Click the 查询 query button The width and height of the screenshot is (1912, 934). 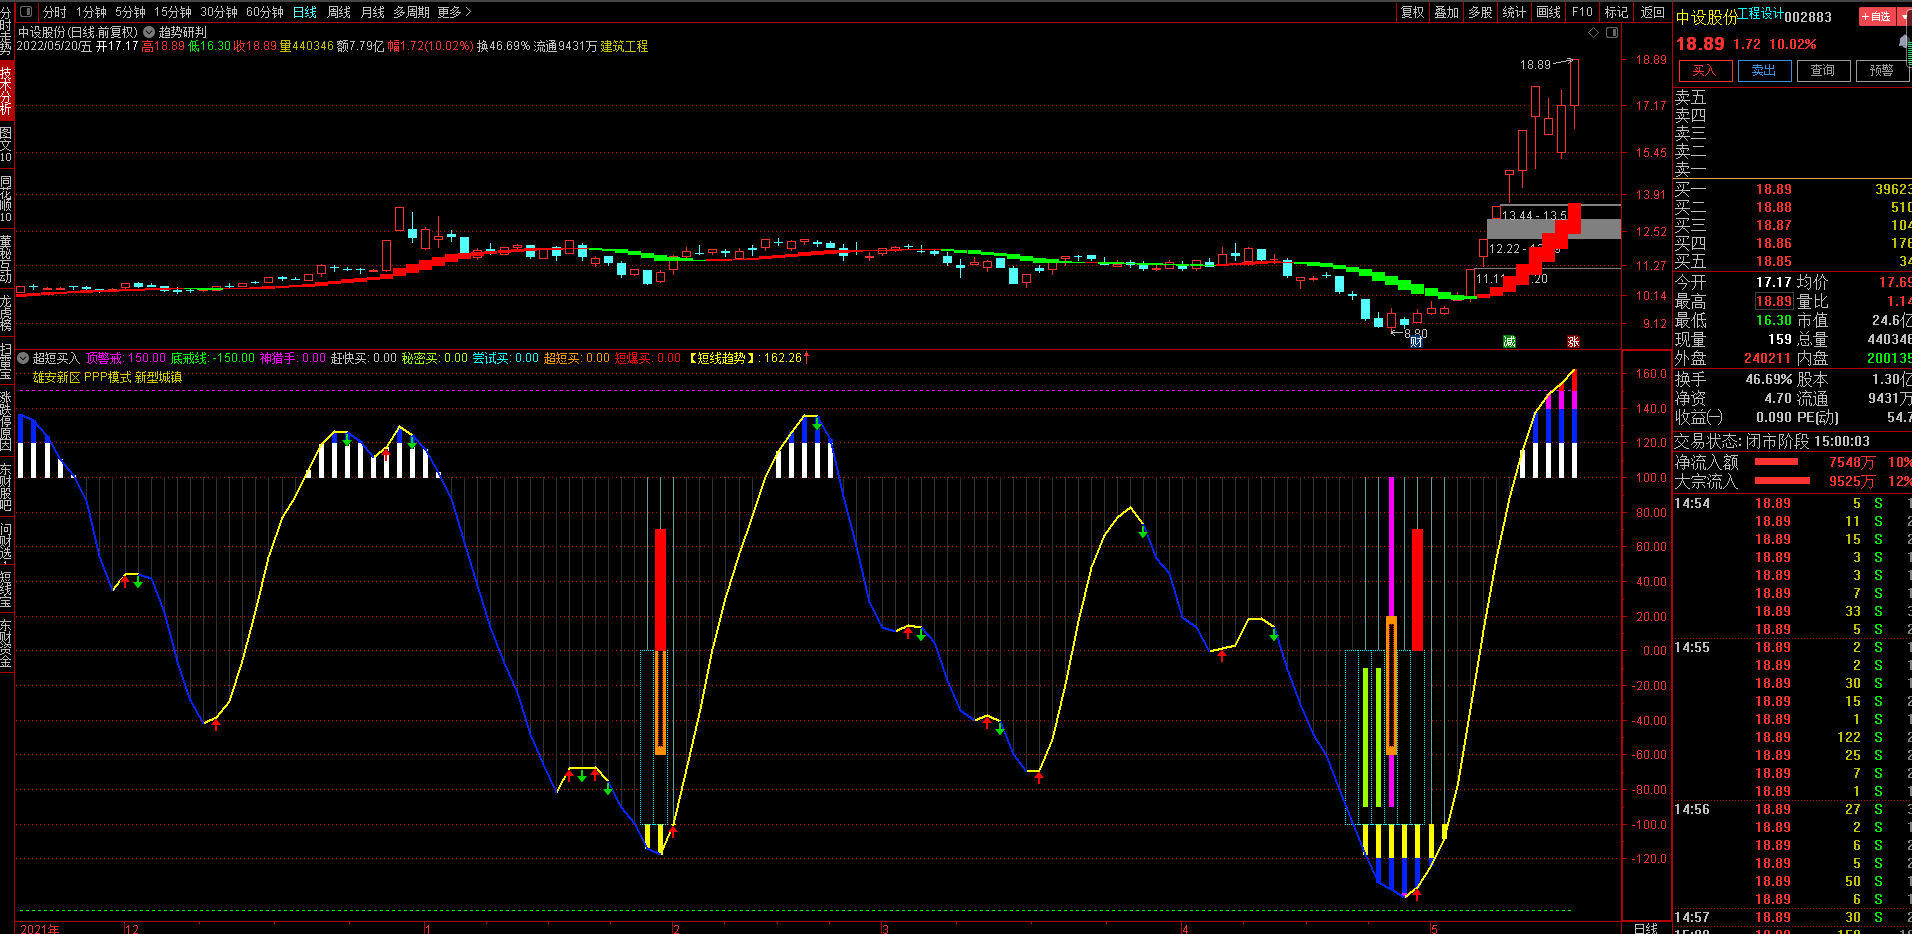pos(1822,70)
